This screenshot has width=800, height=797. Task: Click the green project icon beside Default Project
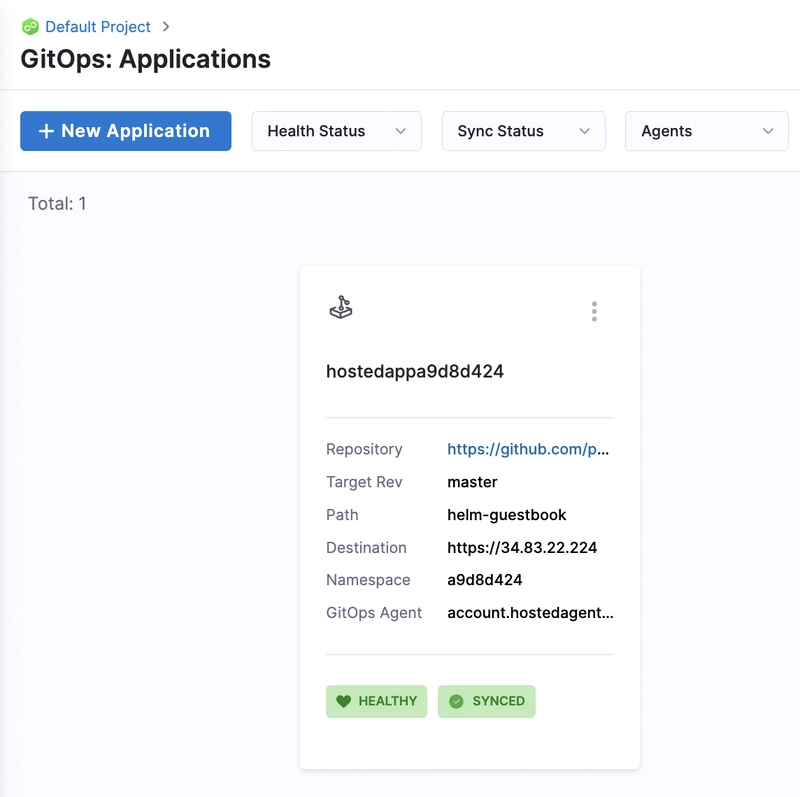coord(30,27)
